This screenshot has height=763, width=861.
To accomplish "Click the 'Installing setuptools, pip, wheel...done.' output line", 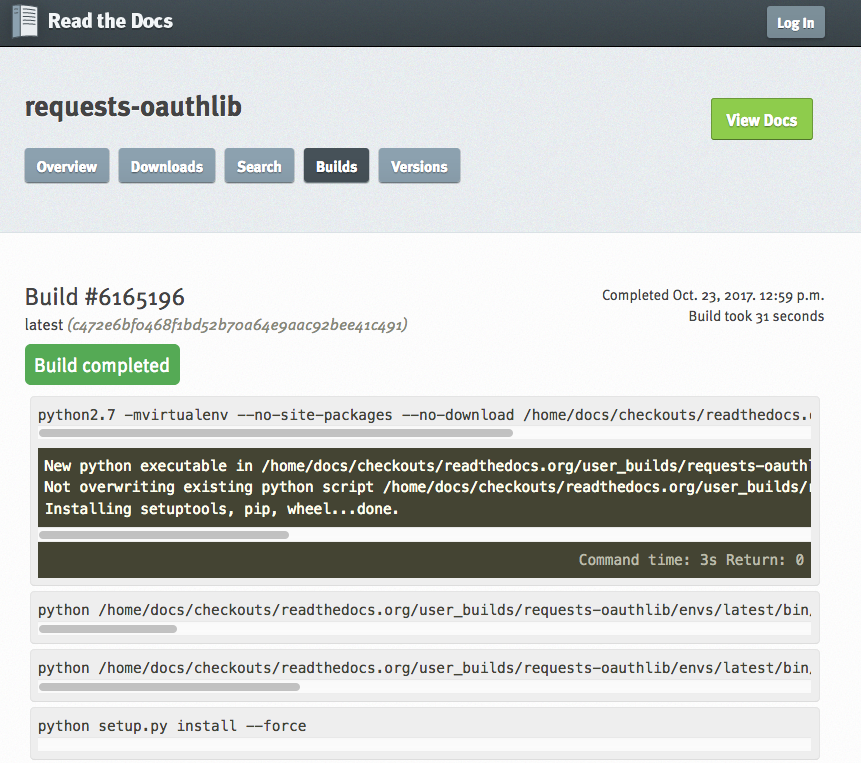I will [x=221, y=509].
